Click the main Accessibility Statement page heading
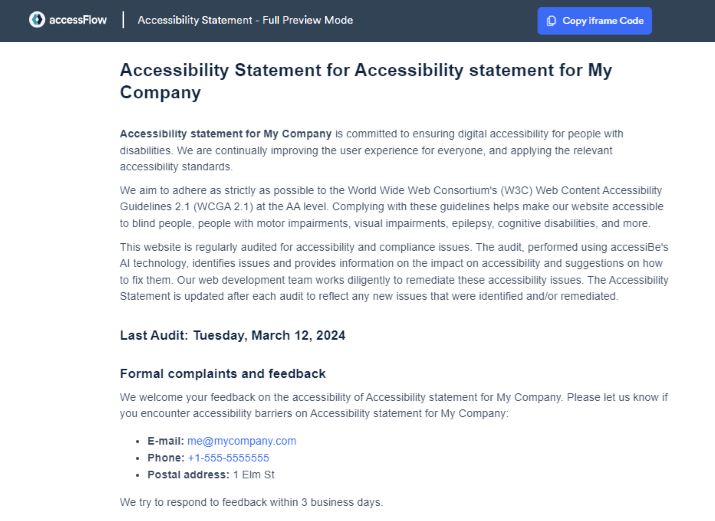Viewport: 715px width, 521px height. [365, 81]
